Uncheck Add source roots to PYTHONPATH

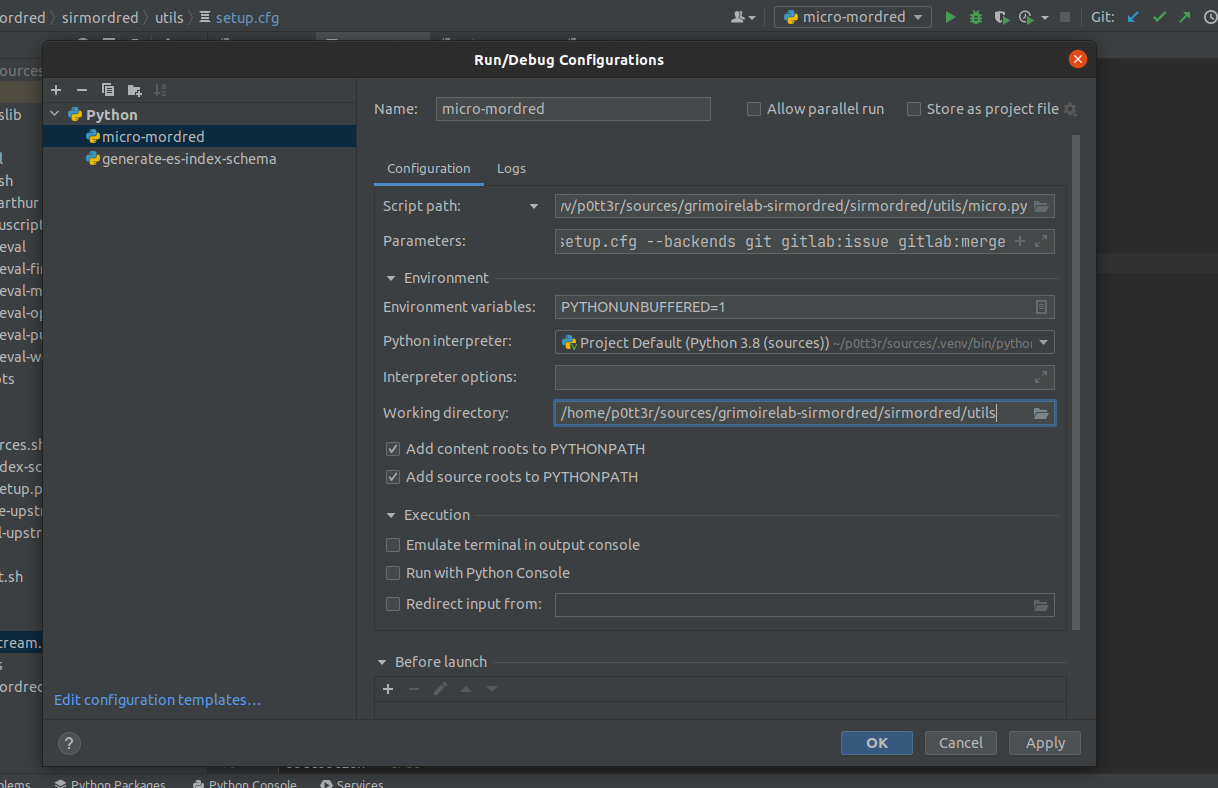point(393,477)
